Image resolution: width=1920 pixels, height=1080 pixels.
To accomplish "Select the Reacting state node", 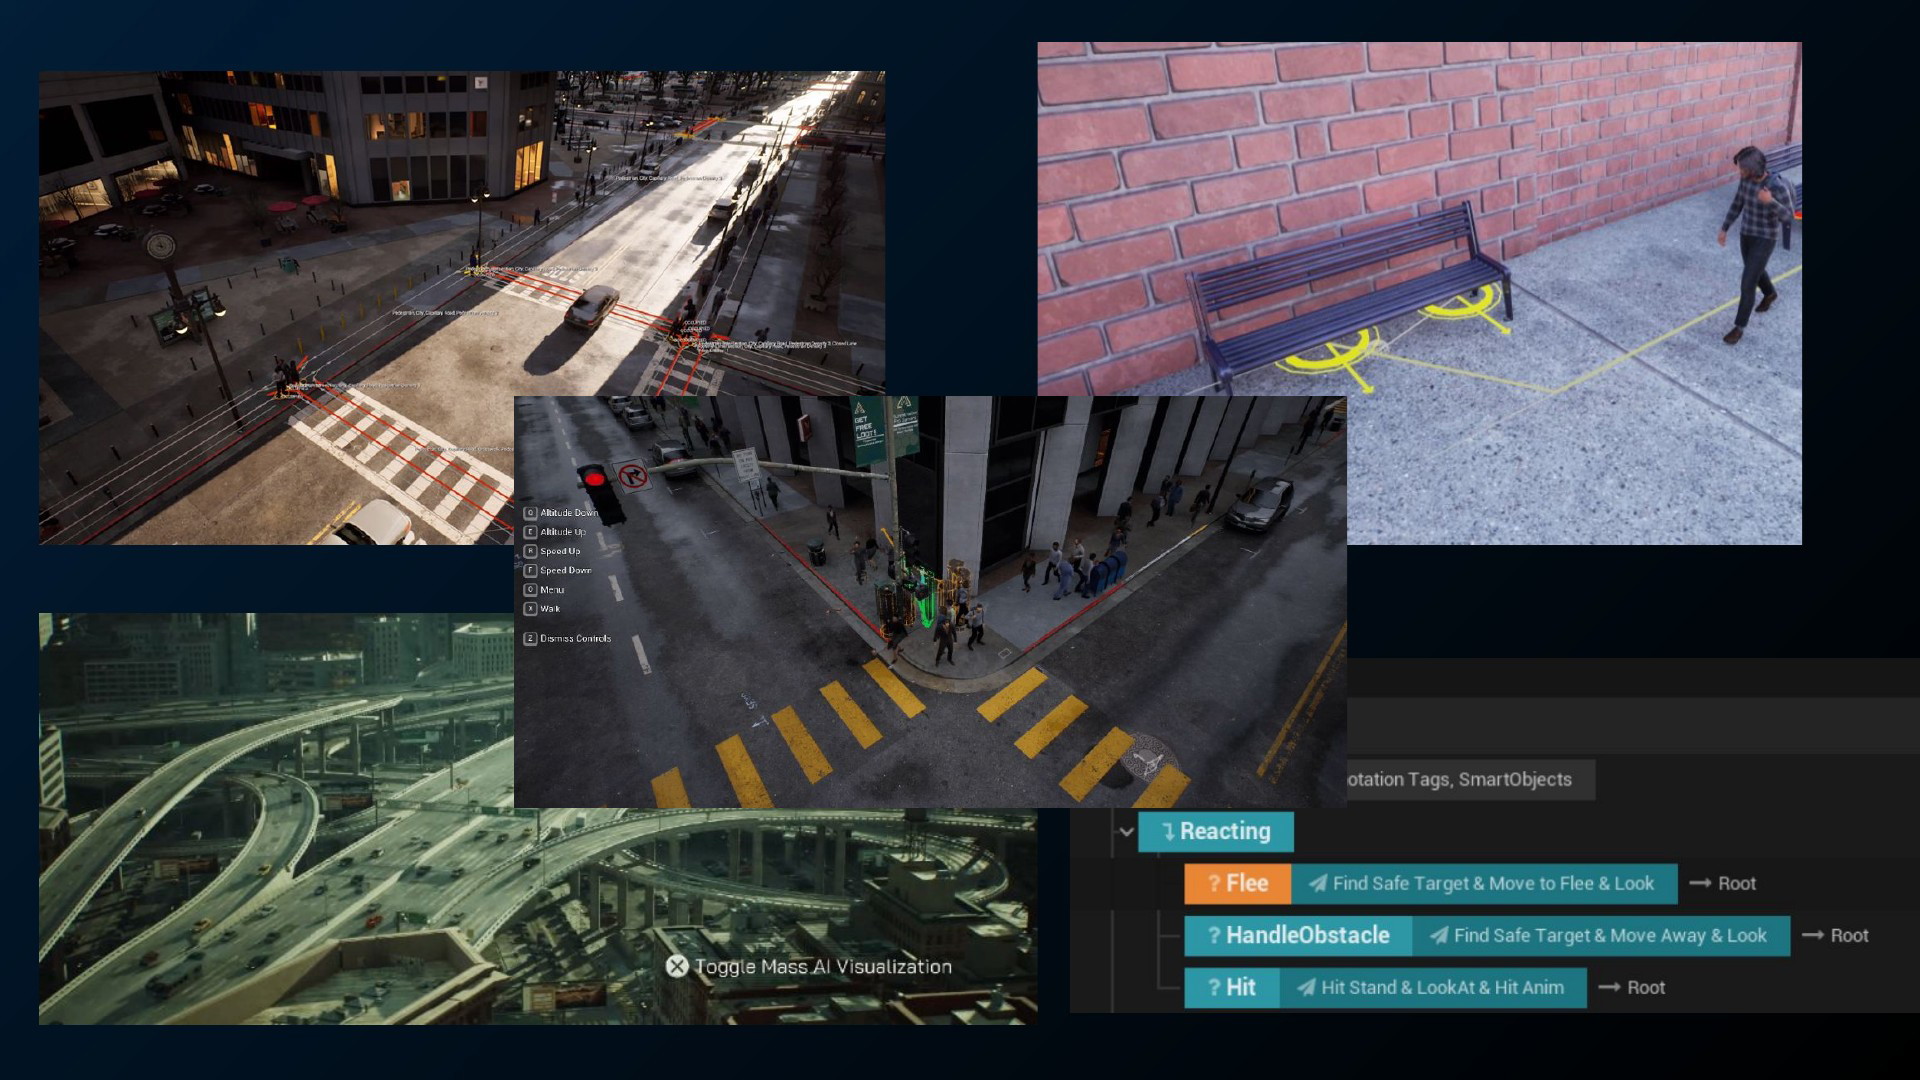I will pyautogui.click(x=1215, y=832).
